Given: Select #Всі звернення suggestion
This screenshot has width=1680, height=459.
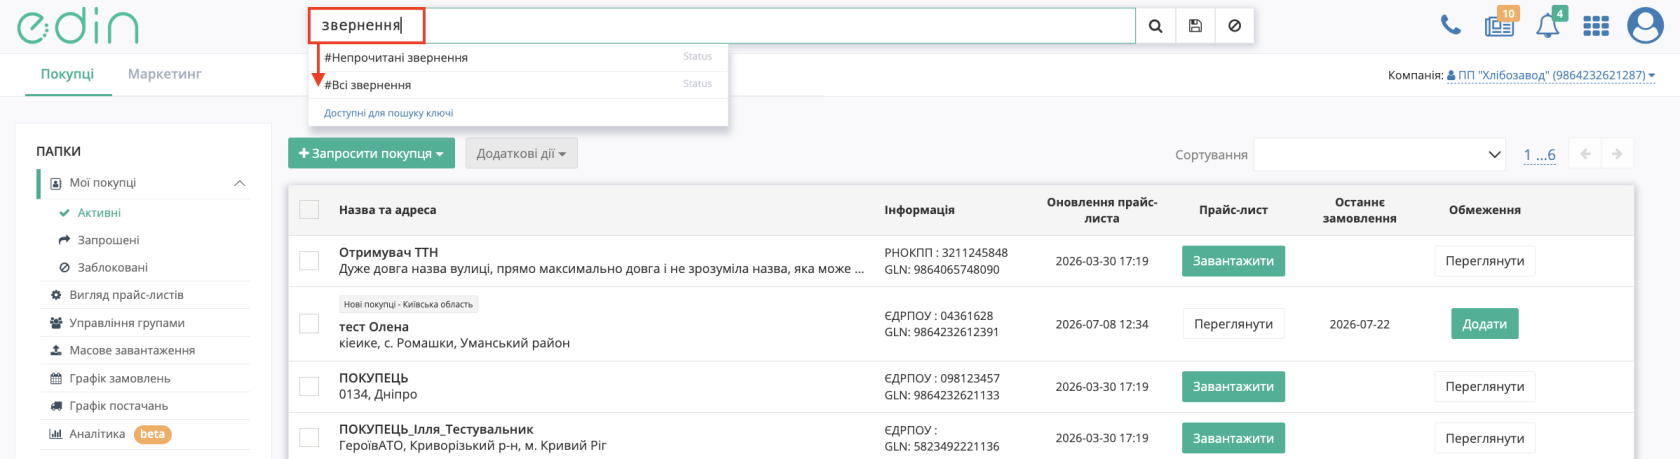Looking at the screenshot, I should 518,85.
